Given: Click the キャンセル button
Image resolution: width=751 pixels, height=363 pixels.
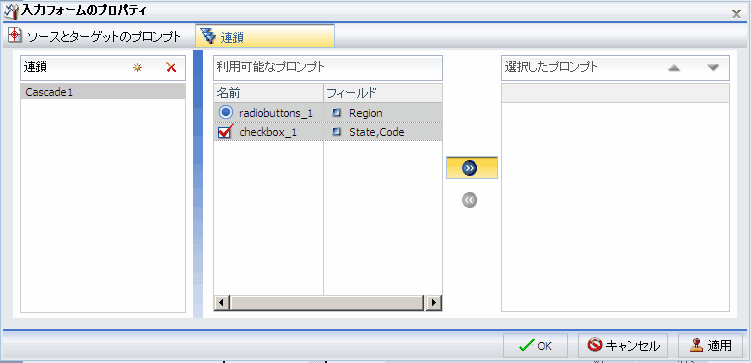Looking at the screenshot, I should pos(623,346).
